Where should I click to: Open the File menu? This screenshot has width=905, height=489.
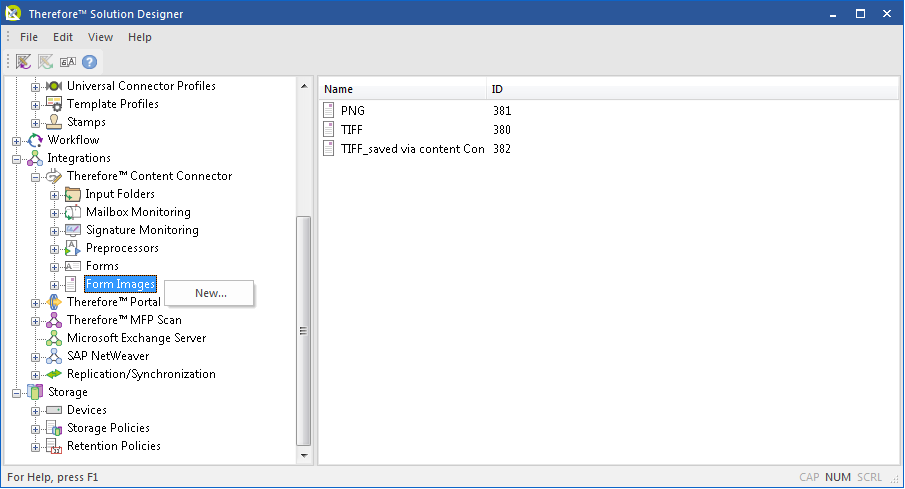pos(29,37)
